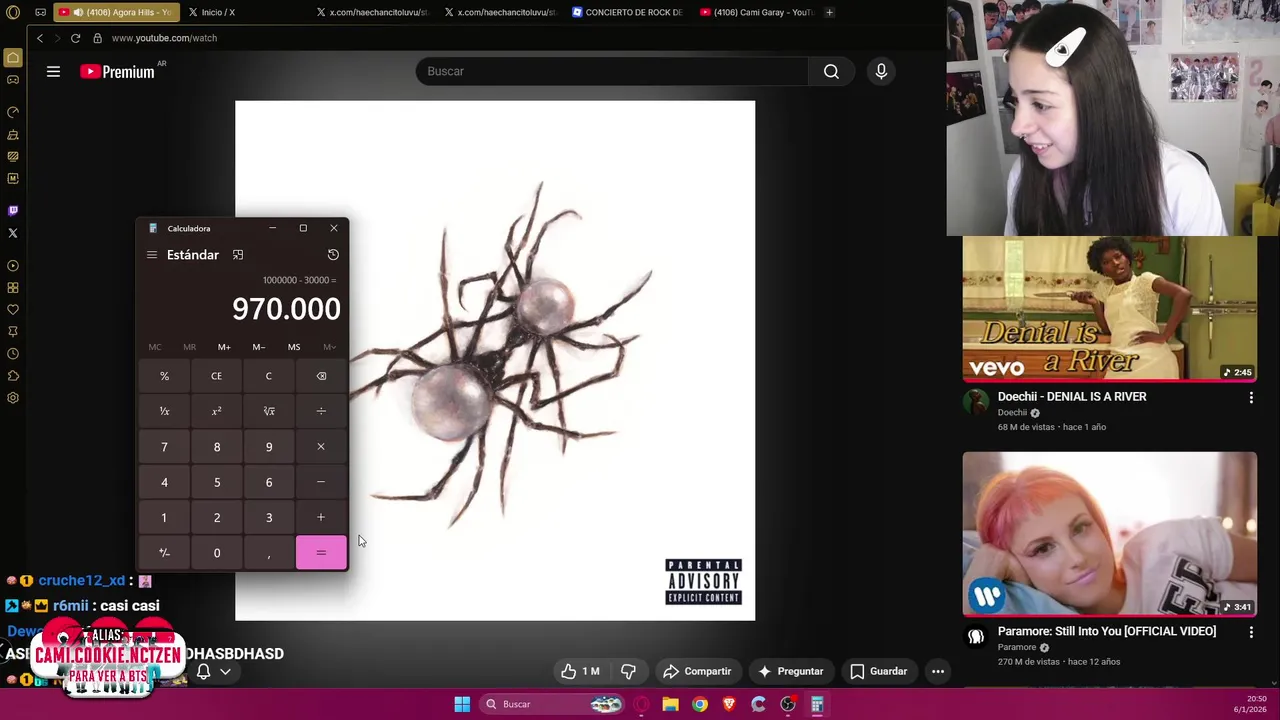
Task: Toggle sign with the plus-minus key
Action: [x=164, y=553]
